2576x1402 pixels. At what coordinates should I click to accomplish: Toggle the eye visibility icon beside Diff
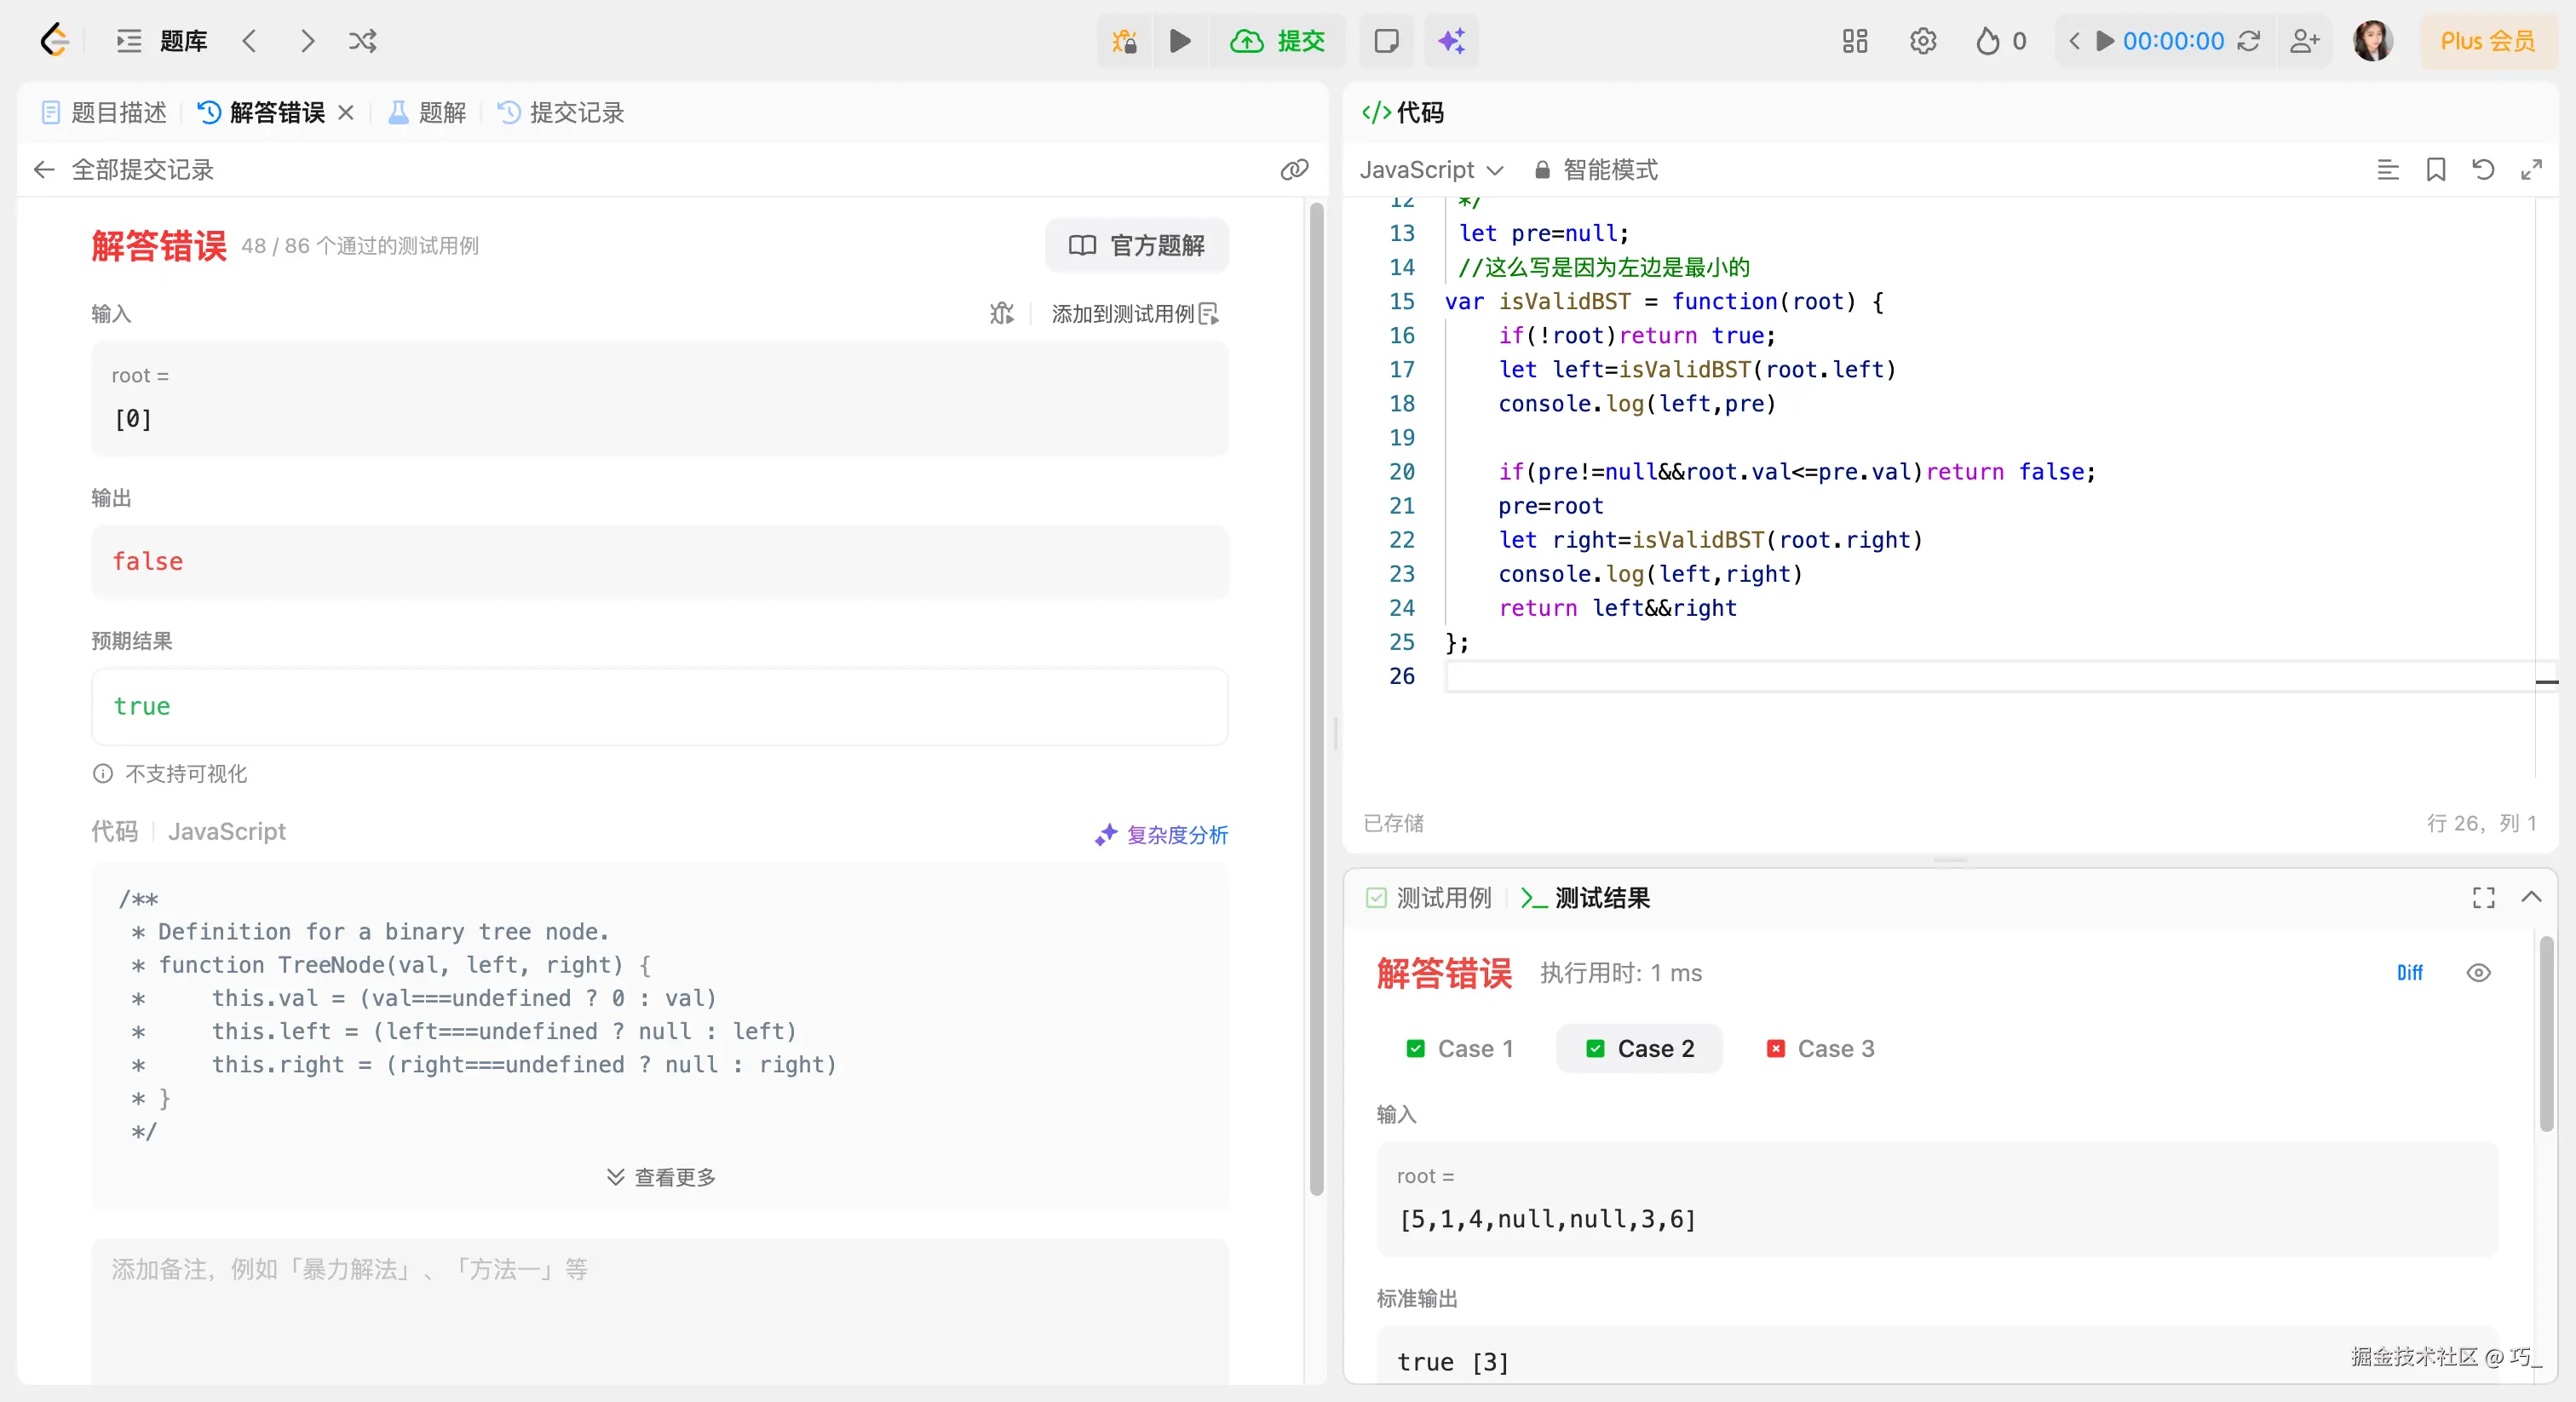[2478, 973]
